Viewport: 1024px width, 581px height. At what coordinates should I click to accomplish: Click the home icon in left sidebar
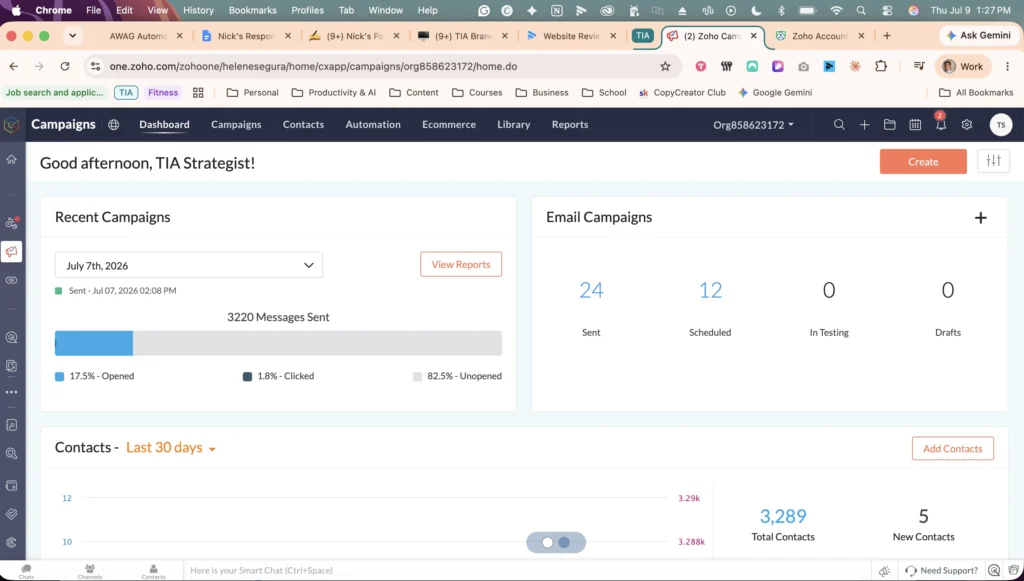[11, 159]
